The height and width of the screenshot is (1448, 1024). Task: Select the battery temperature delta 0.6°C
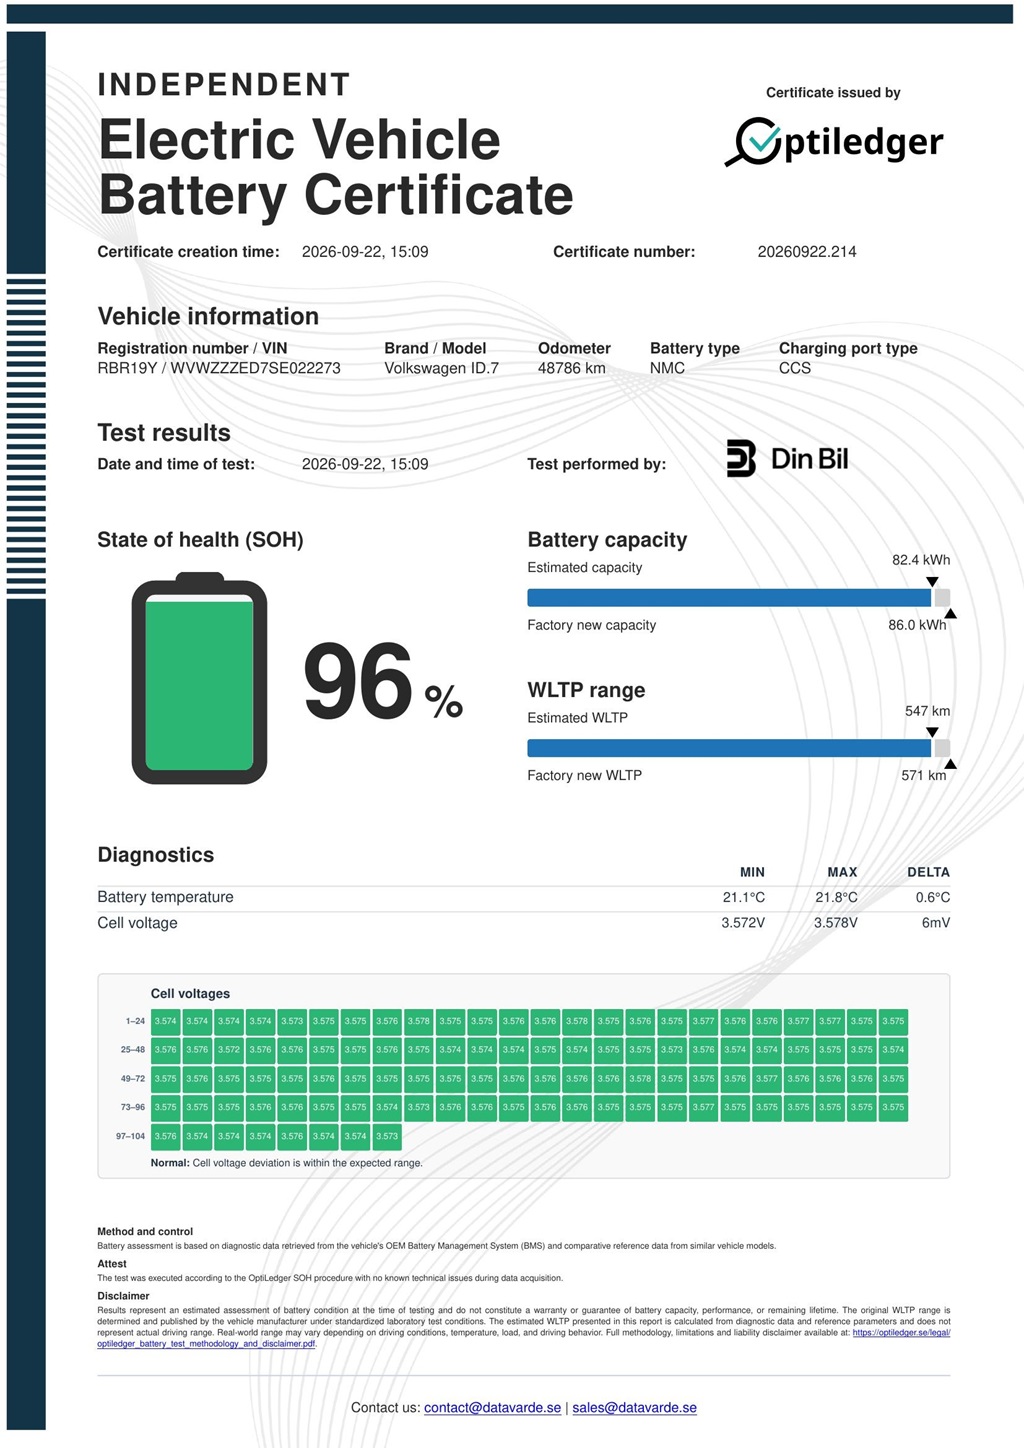tap(932, 897)
